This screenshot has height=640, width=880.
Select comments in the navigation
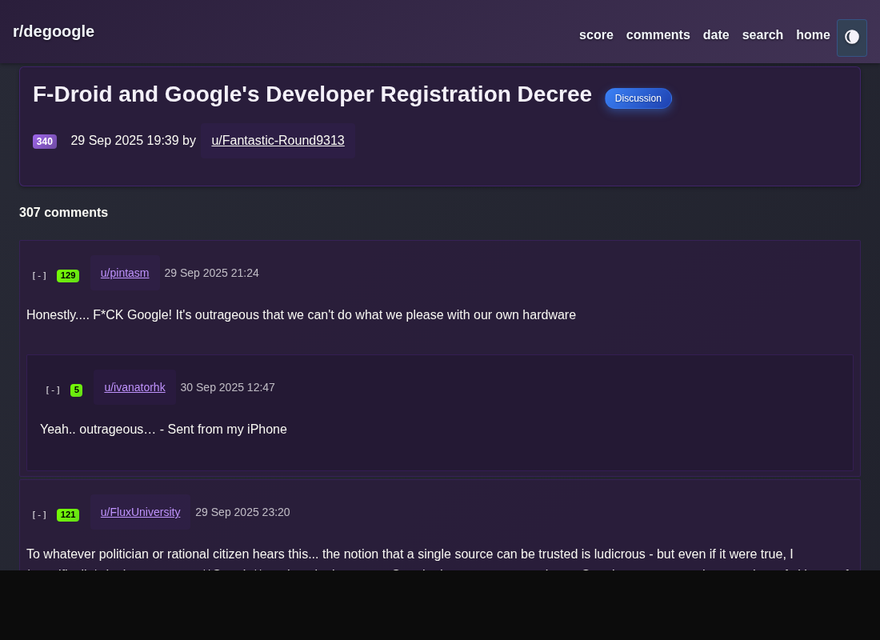pos(658,35)
